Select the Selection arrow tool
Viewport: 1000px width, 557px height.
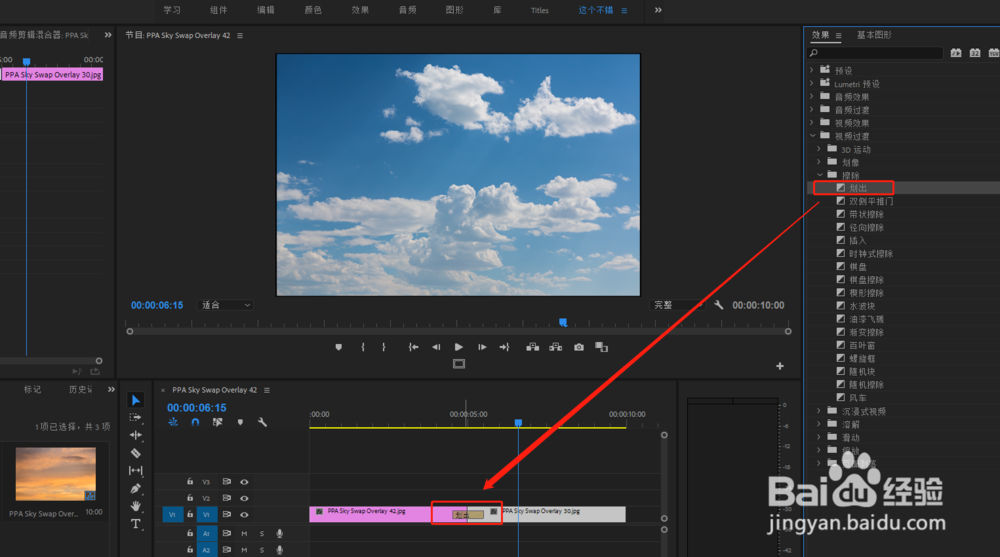(x=135, y=400)
